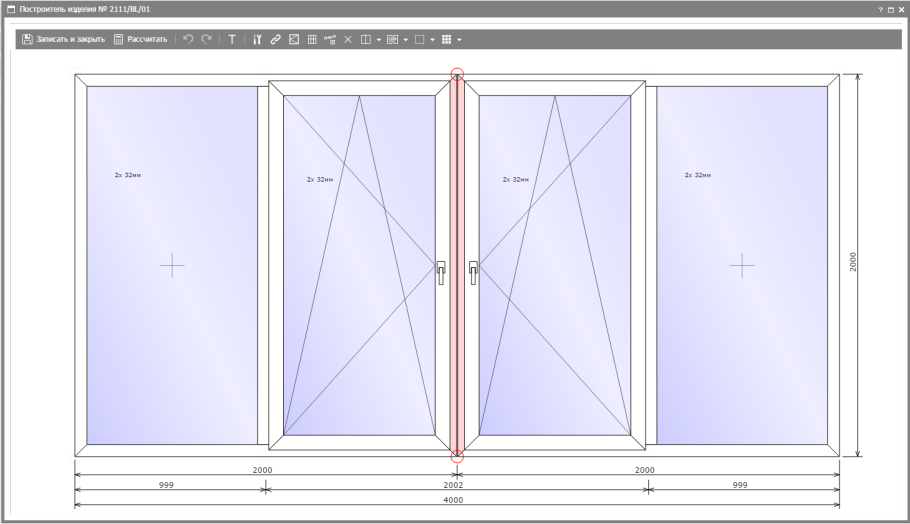Open the nine-square grid dropdown arrow
The width and height of the screenshot is (910, 524).
click(459, 40)
